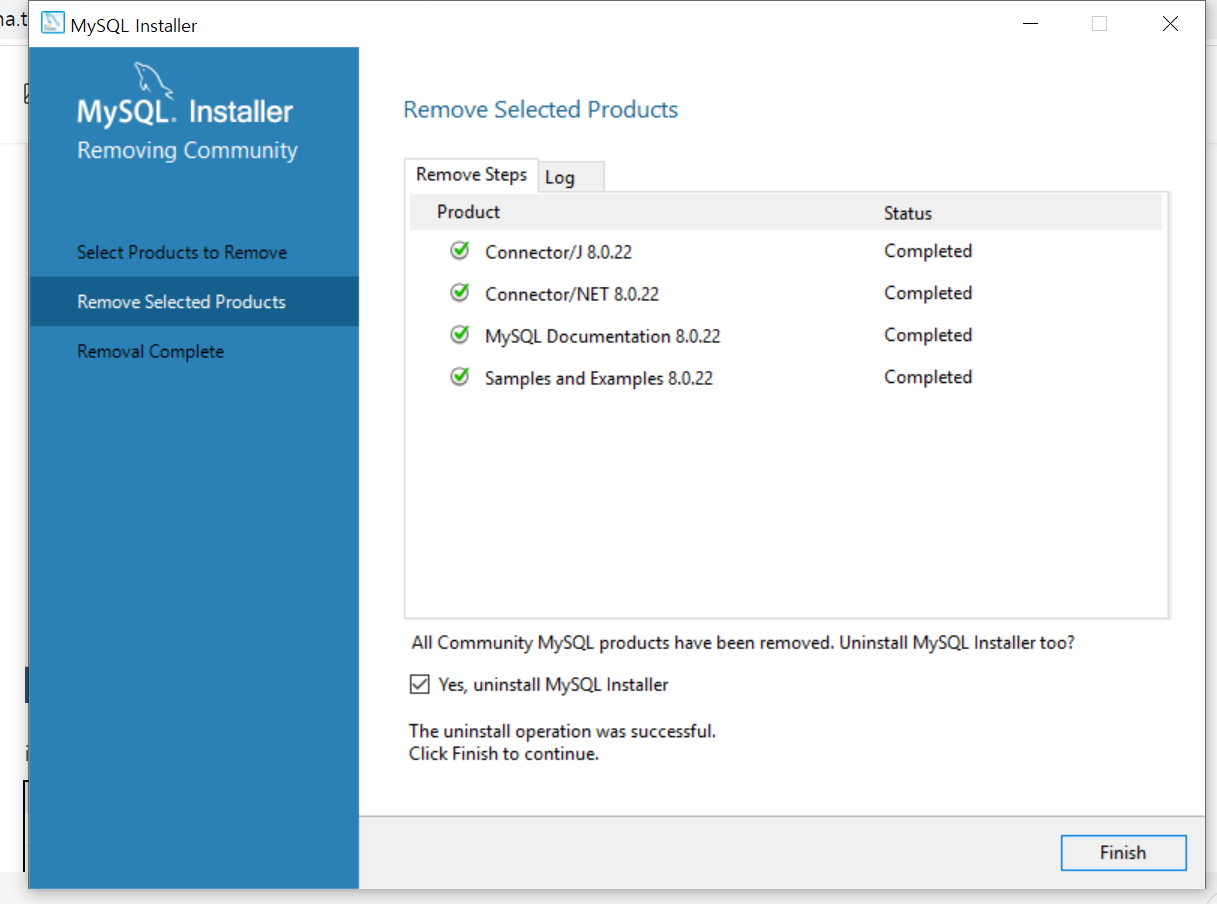Click Completed status for Samples and Examples
The width and height of the screenshot is (1217, 904).
click(928, 377)
